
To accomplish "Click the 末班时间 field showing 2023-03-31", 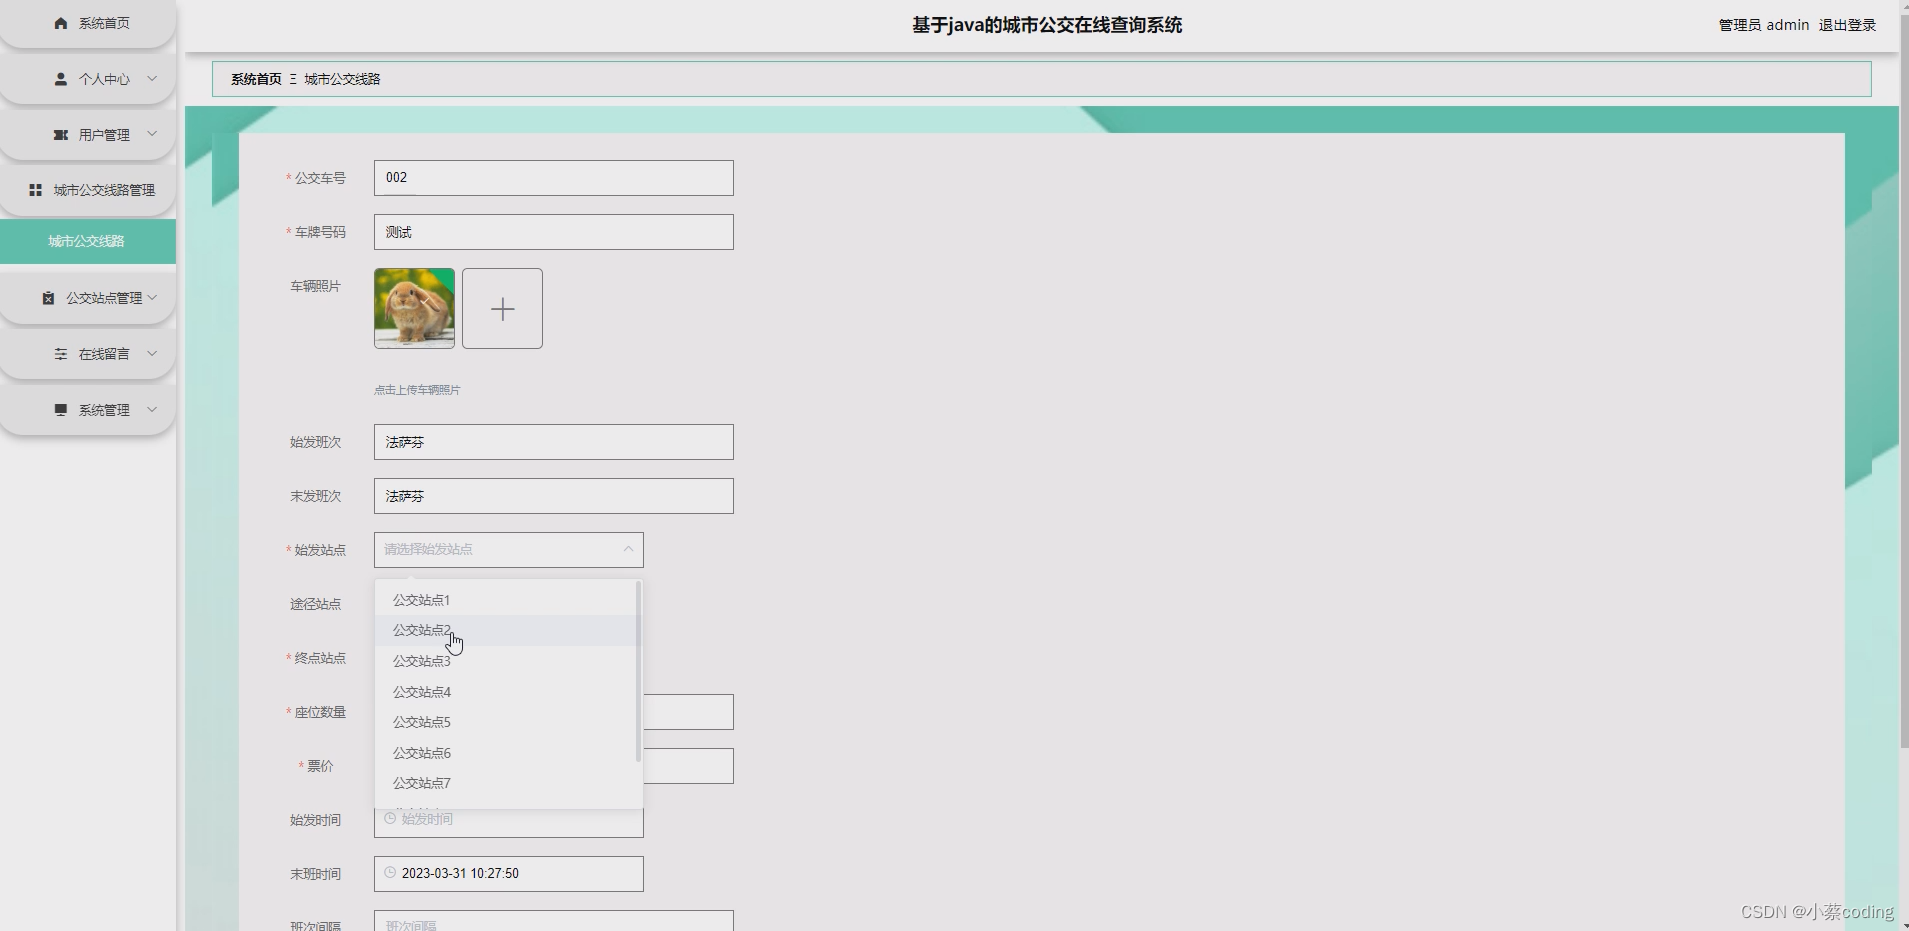I will [509, 874].
